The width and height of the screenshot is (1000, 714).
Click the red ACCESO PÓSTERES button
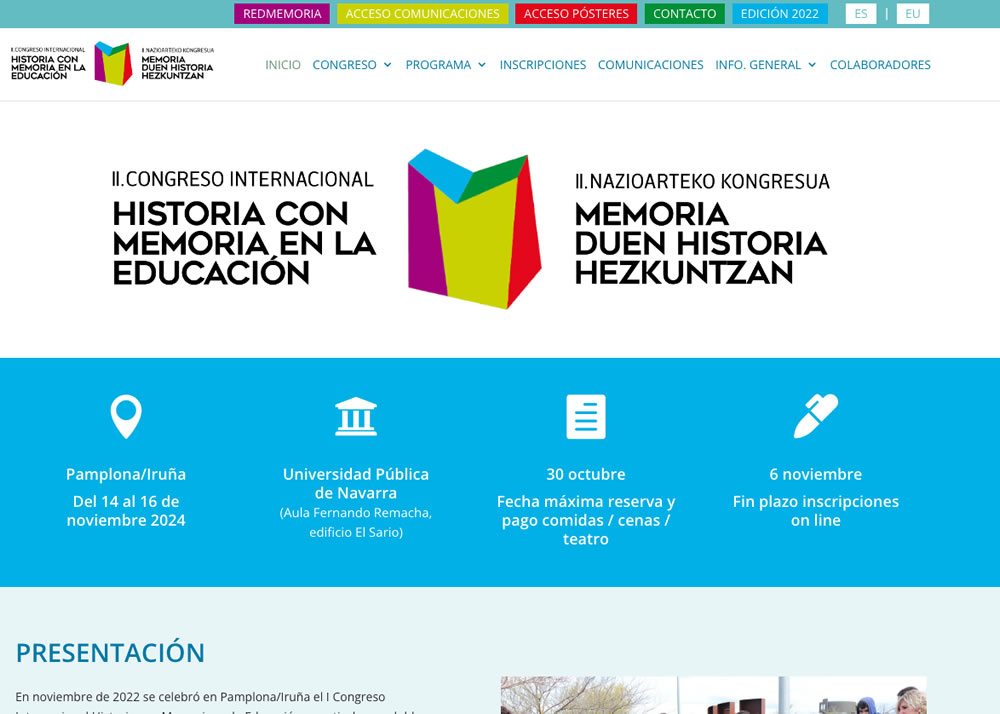pyautogui.click(x=576, y=14)
